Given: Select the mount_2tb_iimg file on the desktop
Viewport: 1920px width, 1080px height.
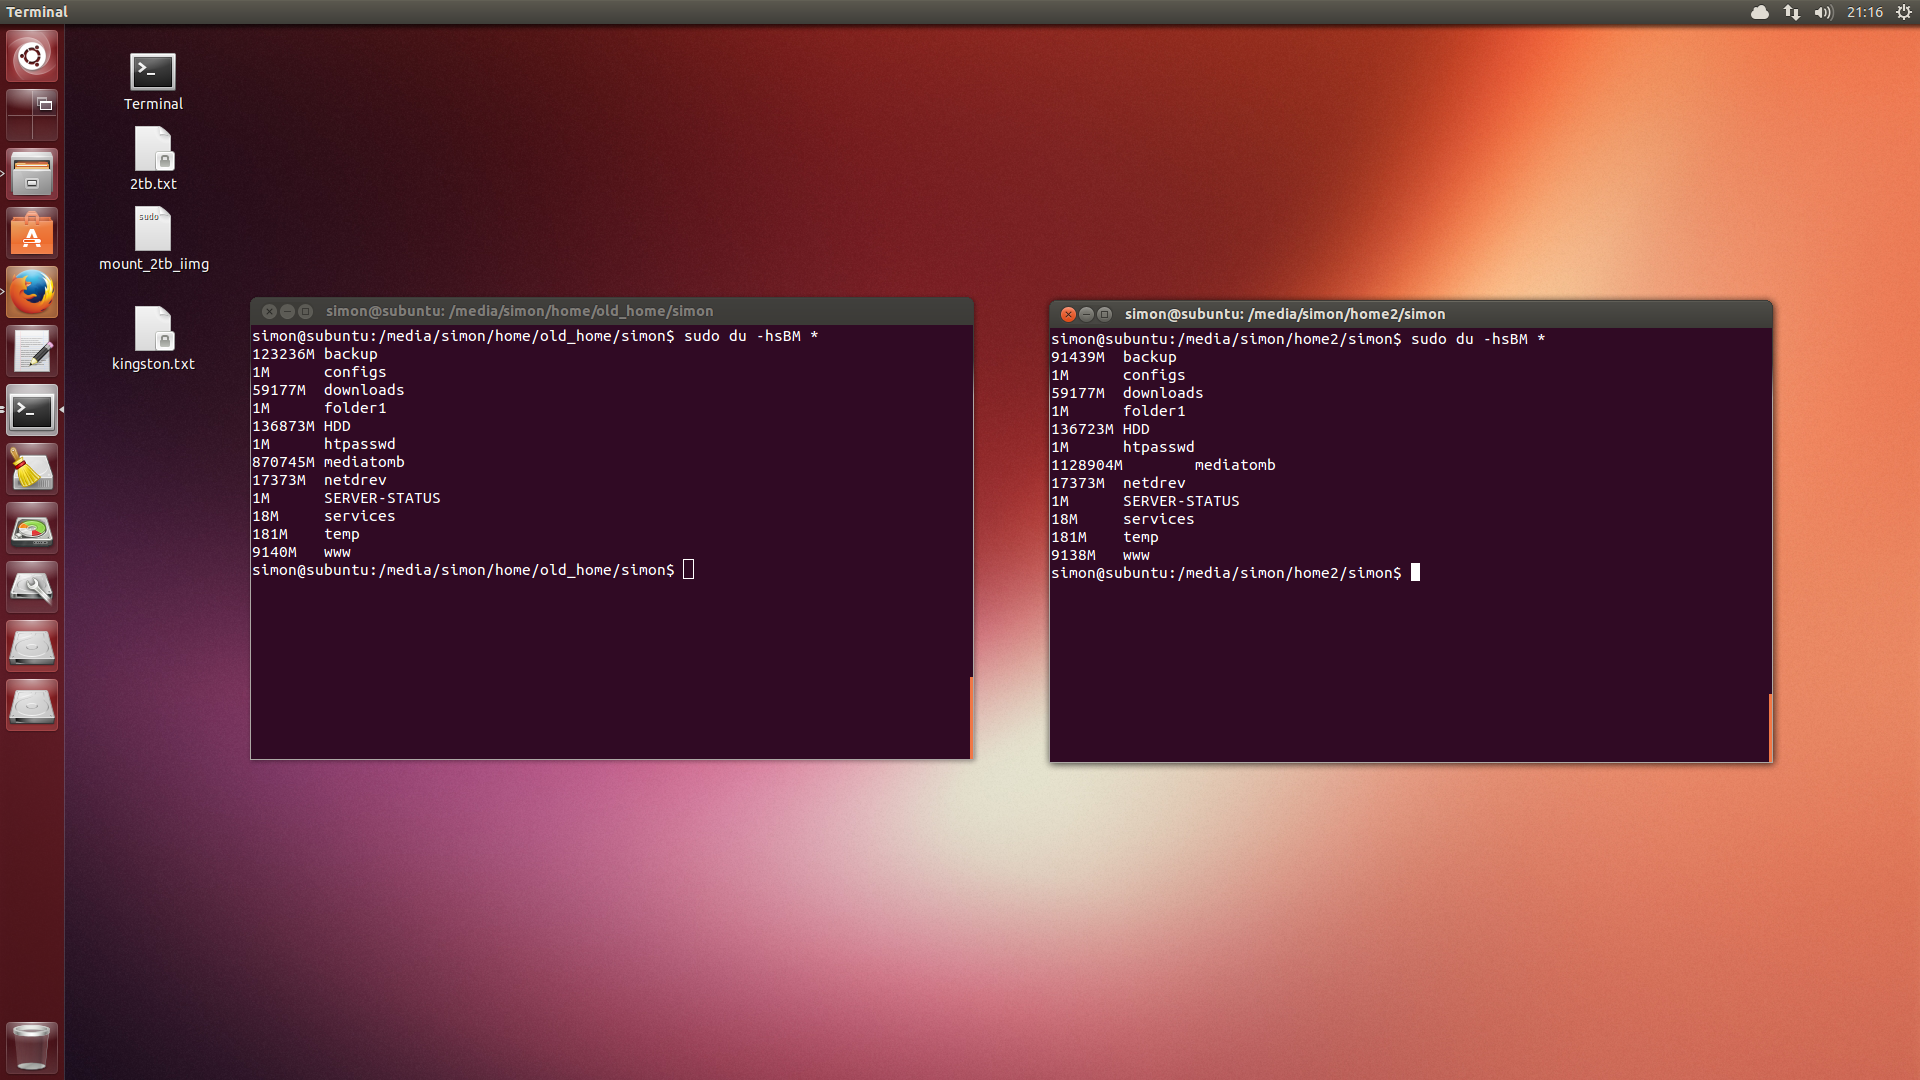Looking at the screenshot, I should (x=153, y=239).
